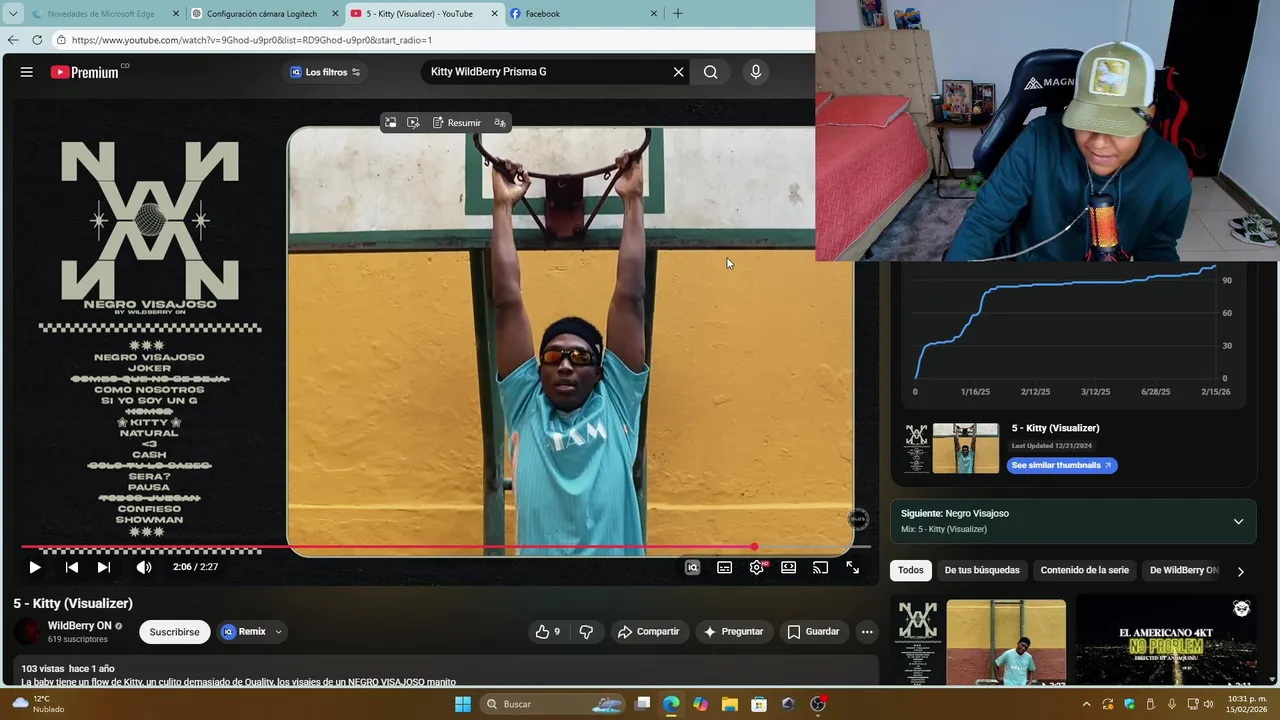
Task: Show more filter chips arrow
Action: click(1240, 571)
